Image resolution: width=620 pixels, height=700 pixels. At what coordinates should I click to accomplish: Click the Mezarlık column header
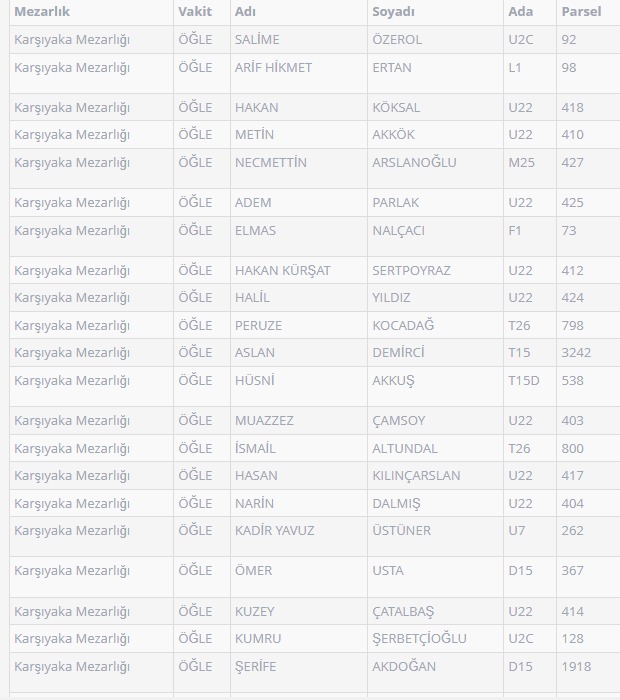click(42, 12)
